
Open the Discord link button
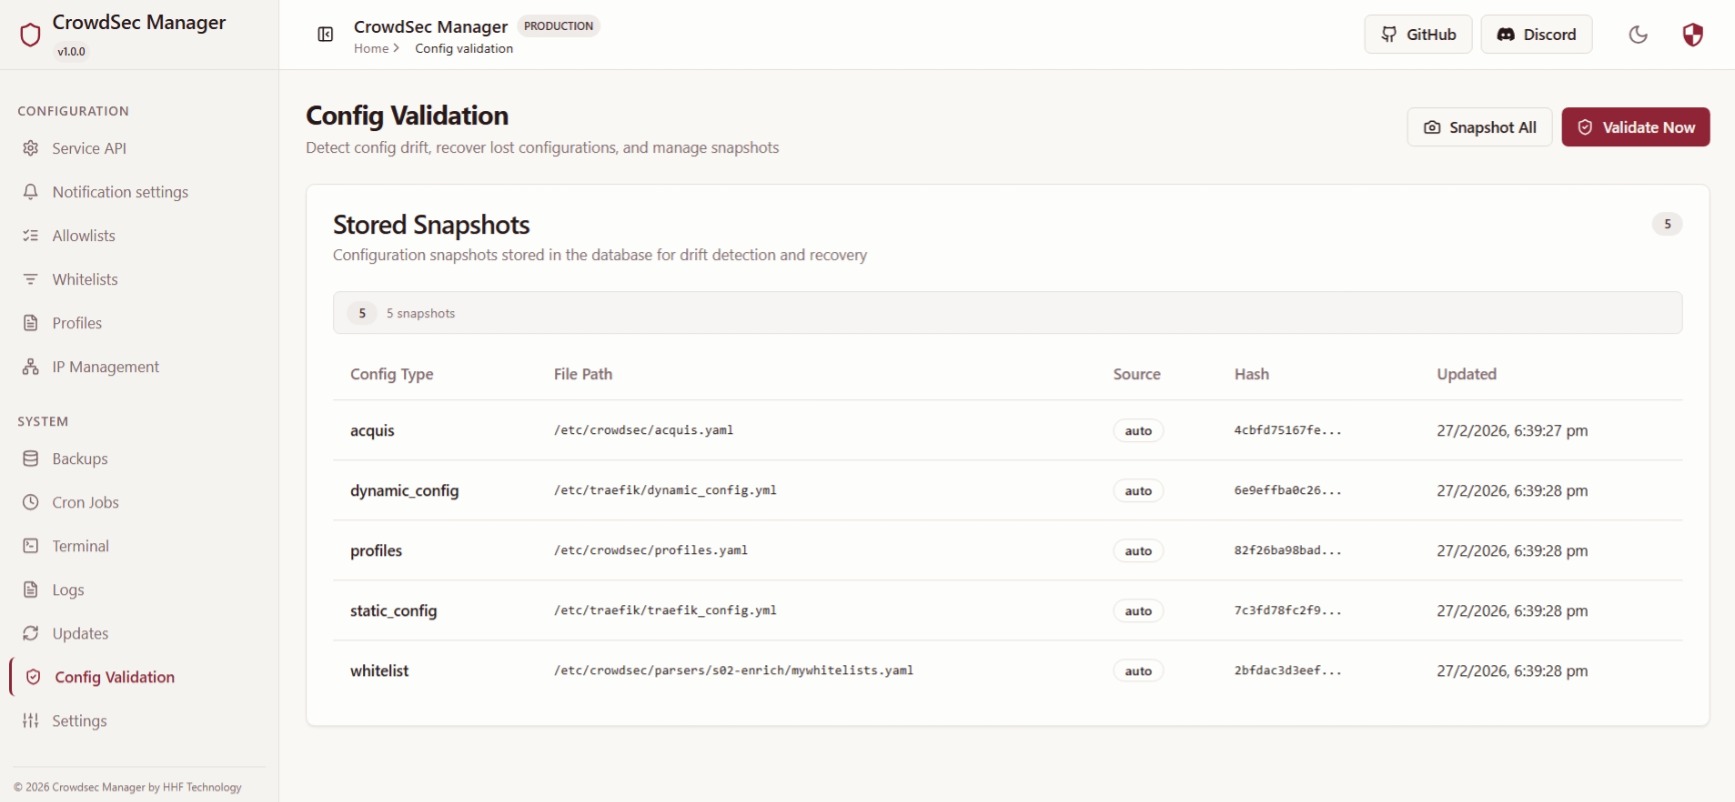click(1536, 34)
